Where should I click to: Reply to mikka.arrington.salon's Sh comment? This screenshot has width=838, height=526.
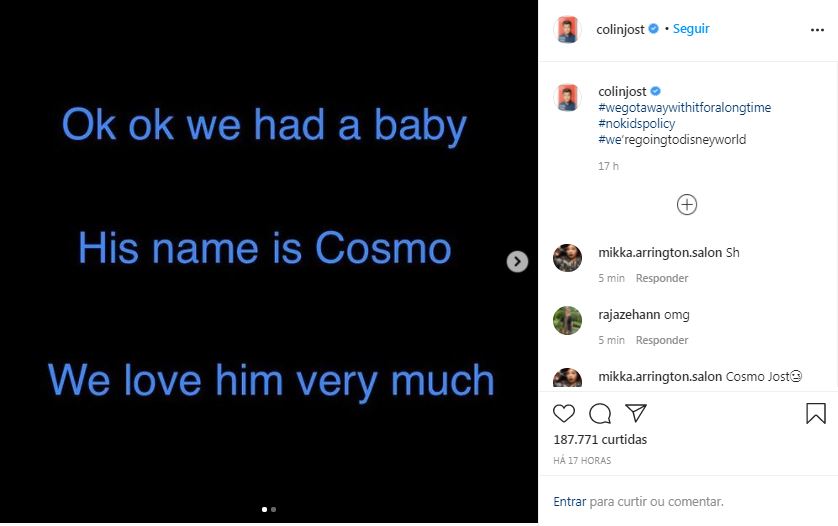pos(662,278)
